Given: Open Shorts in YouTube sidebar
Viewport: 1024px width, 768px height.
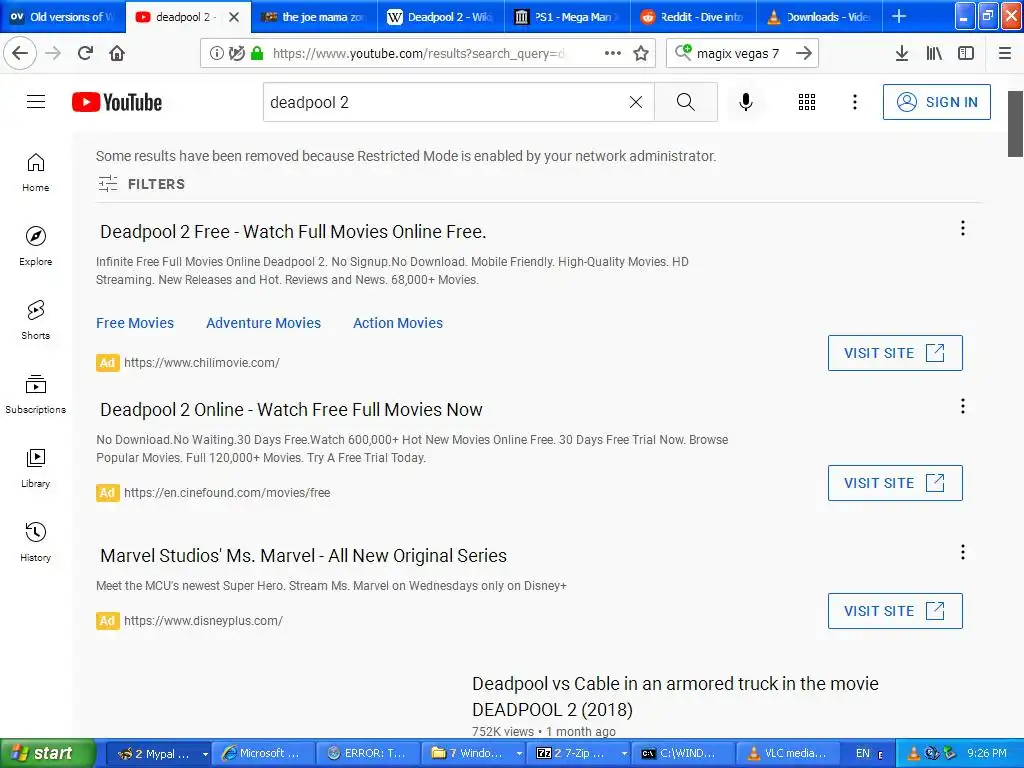Looking at the screenshot, I should click(36, 320).
